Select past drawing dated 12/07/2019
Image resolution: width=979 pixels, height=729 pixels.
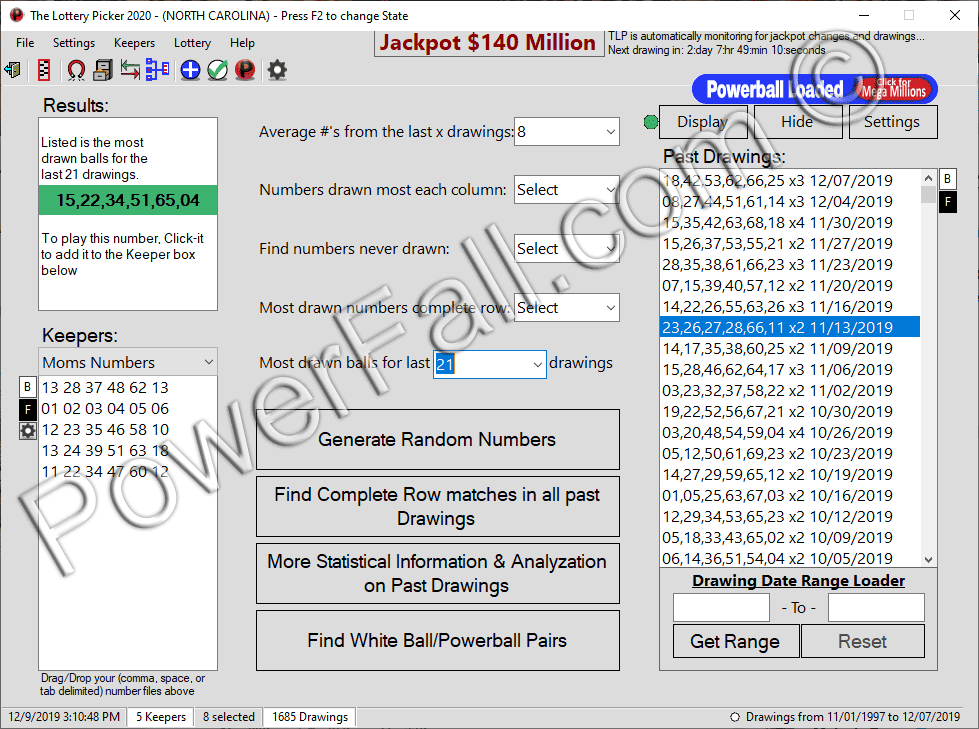tap(790, 180)
